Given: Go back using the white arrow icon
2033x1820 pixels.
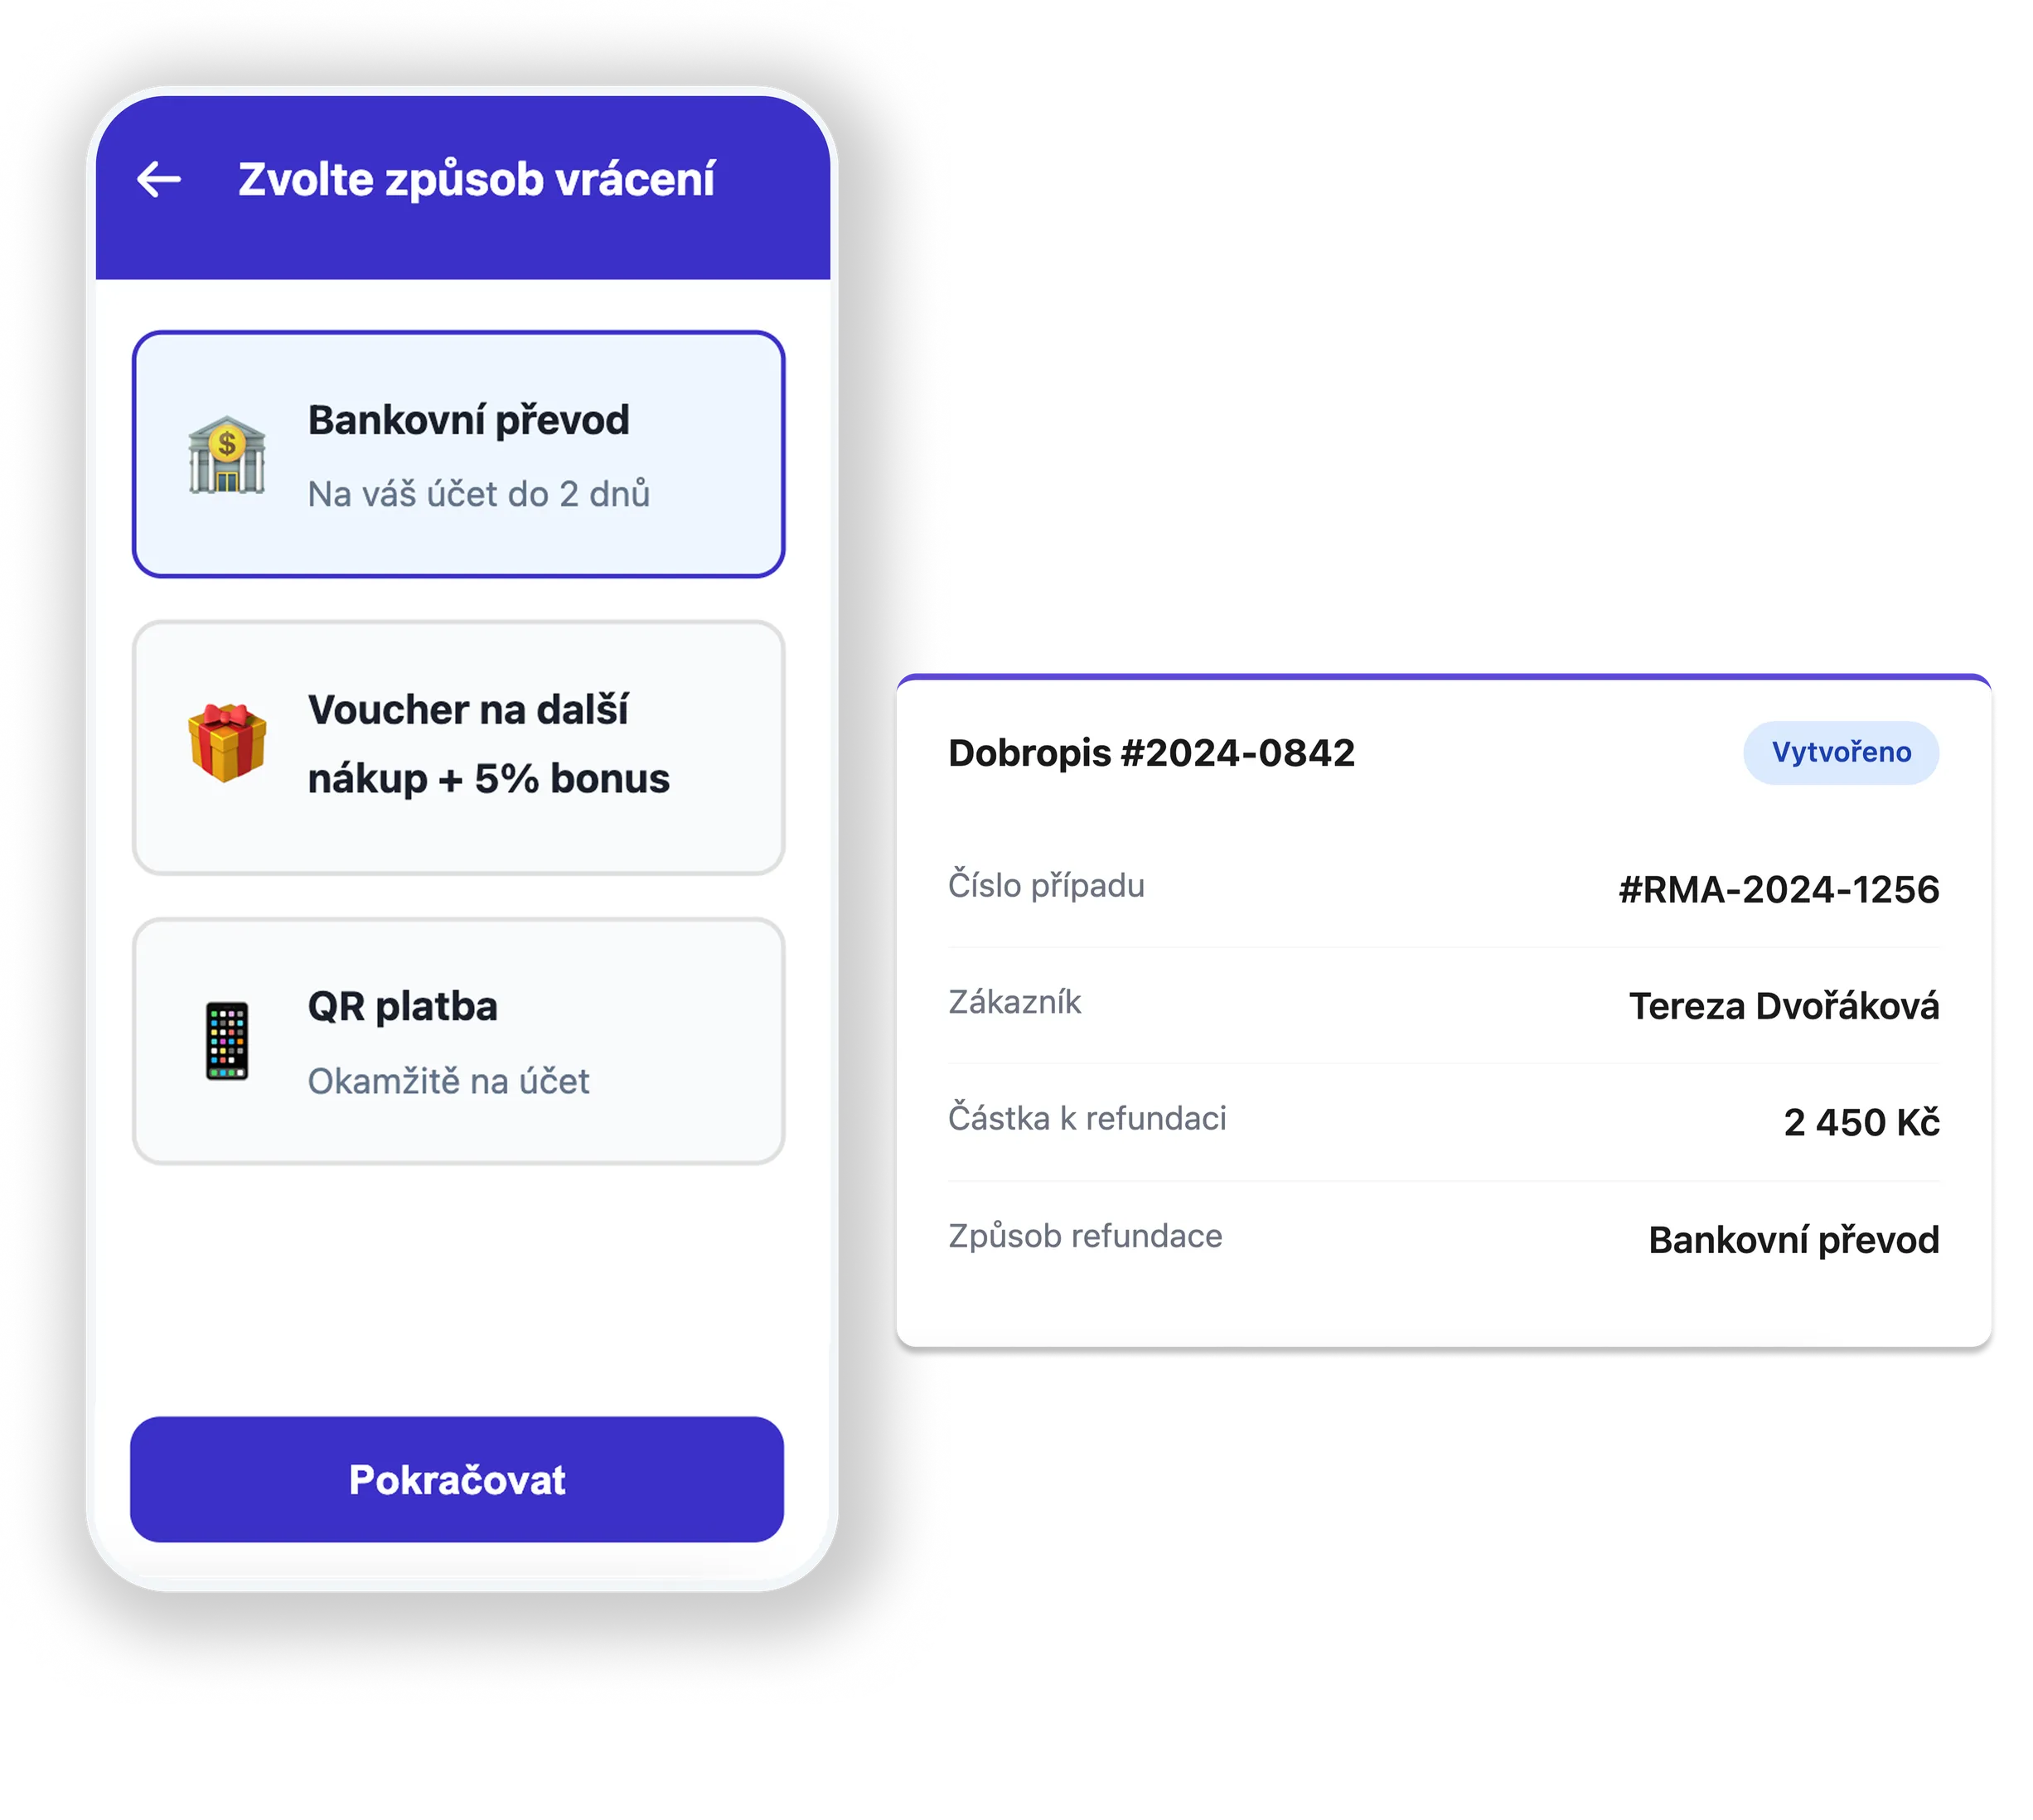Looking at the screenshot, I should pyautogui.click(x=158, y=180).
